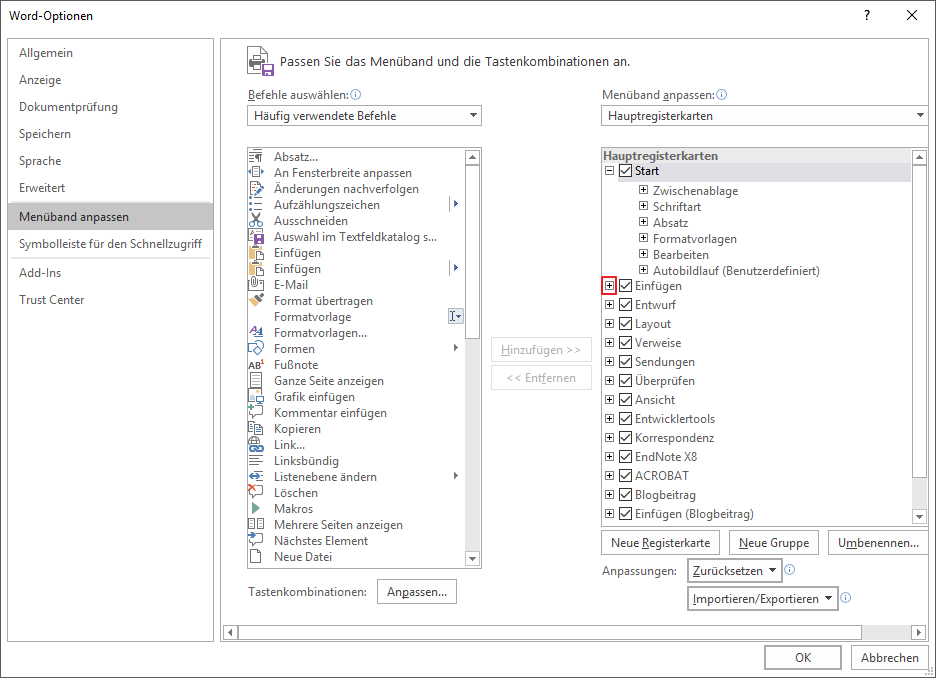The height and width of the screenshot is (678, 936).
Task: Click the scissors icon next to Ausschneiden
Action: coord(255,221)
